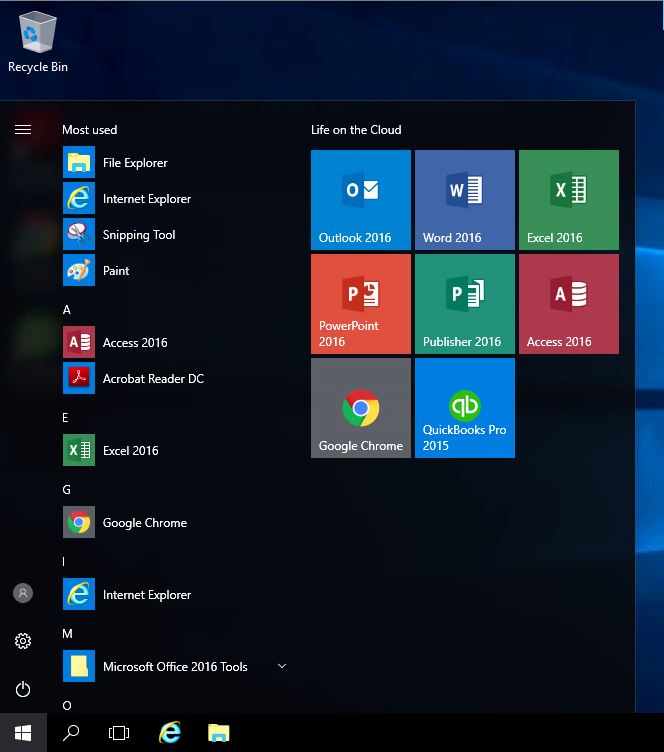Open the Snipping Tool
The height and width of the screenshot is (752, 664).
tap(175, 235)
